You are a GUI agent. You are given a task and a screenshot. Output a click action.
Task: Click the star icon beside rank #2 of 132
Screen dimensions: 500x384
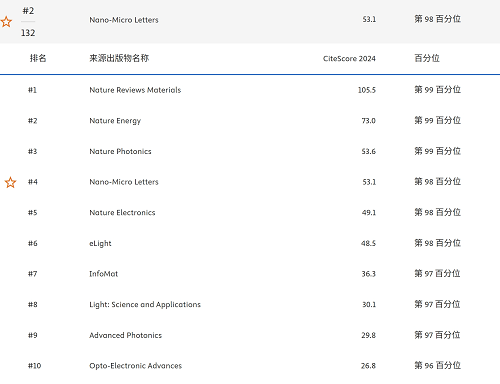pyautogui.click(x=6, y=22)
